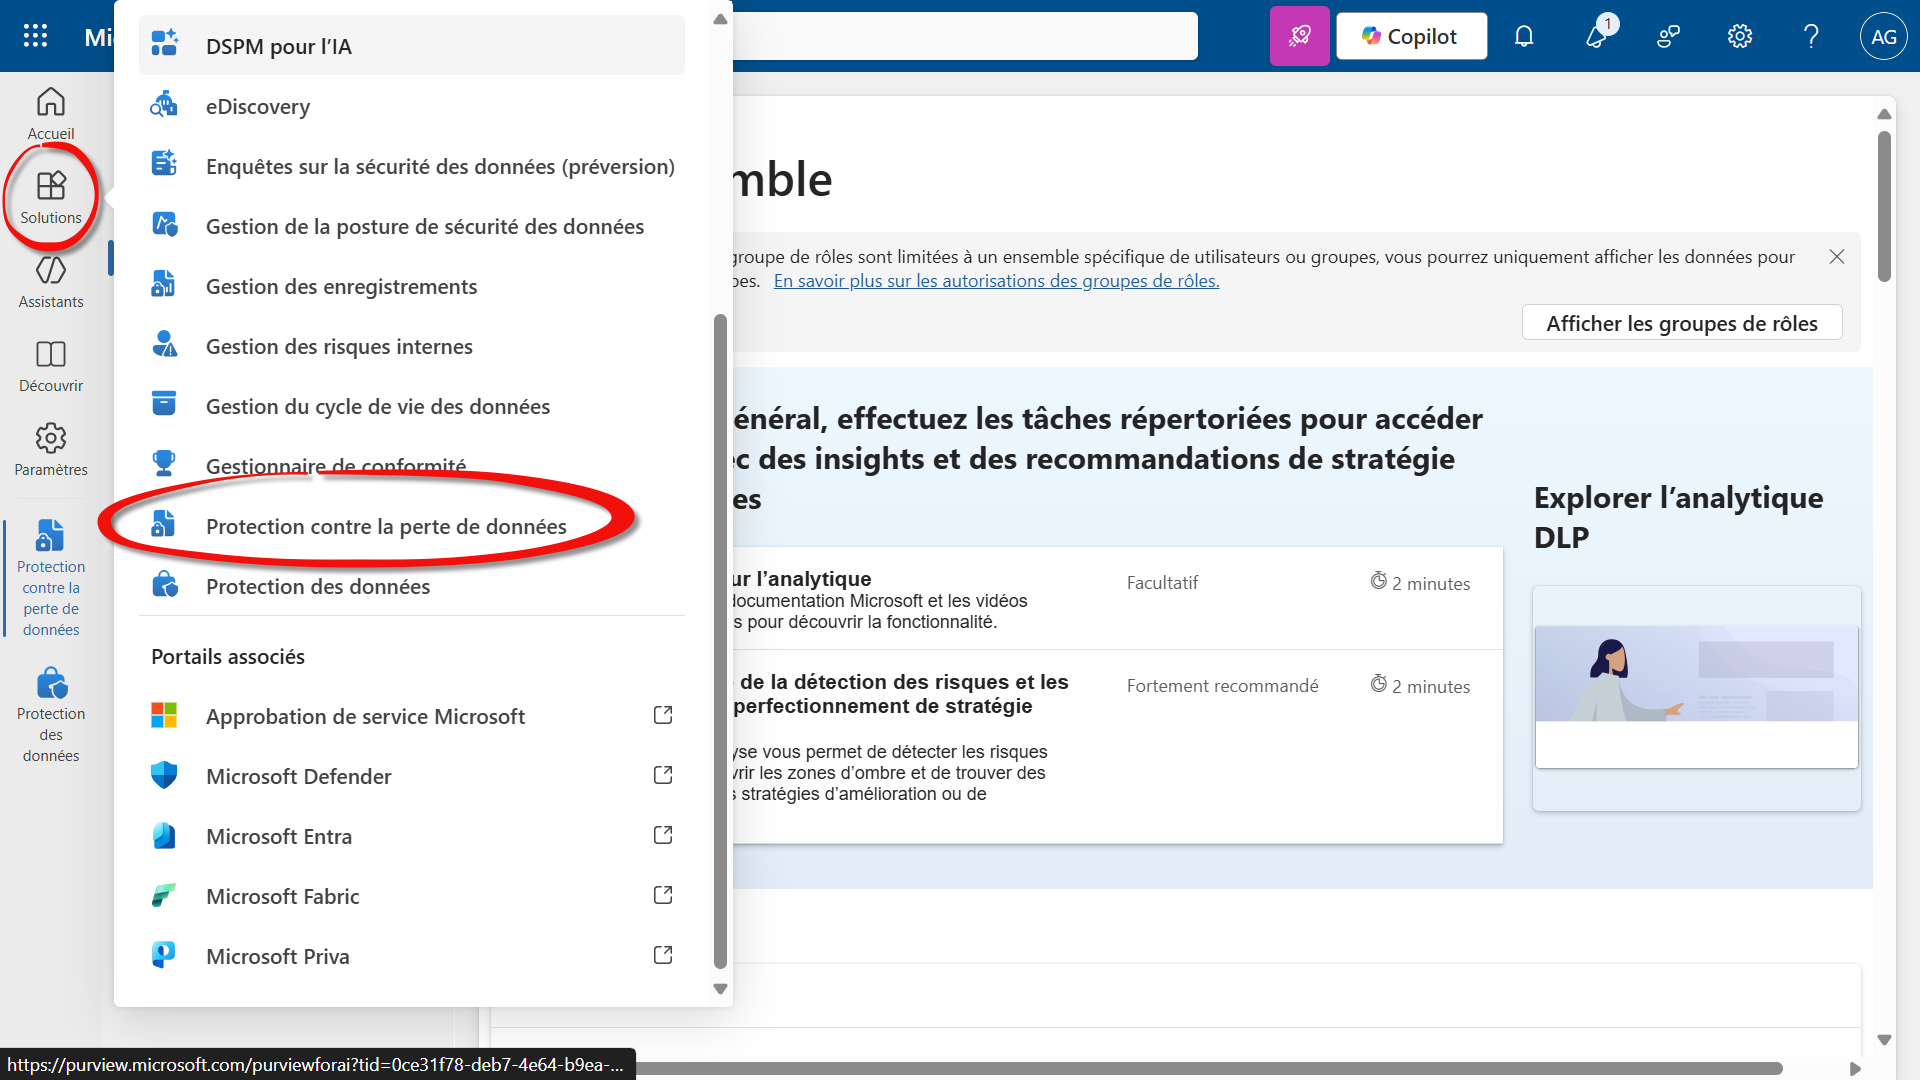This screenshot has height=1080, width=1920.
Task: Open the AG account avatar
Action: point(1883,37)
